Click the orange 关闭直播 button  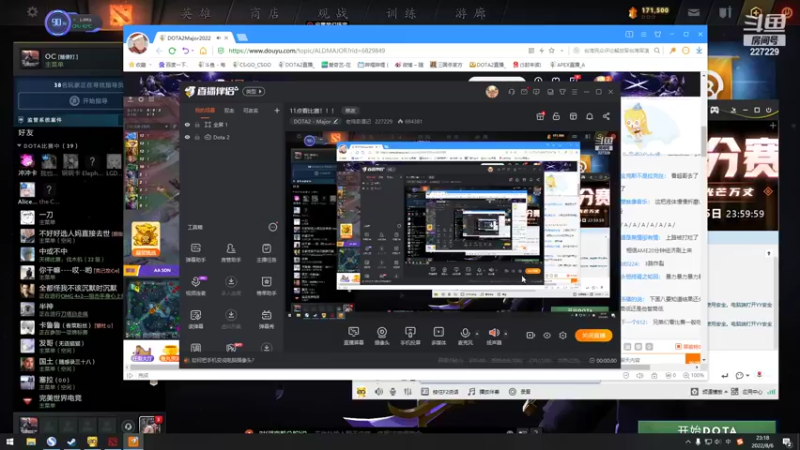click(593, 335)
